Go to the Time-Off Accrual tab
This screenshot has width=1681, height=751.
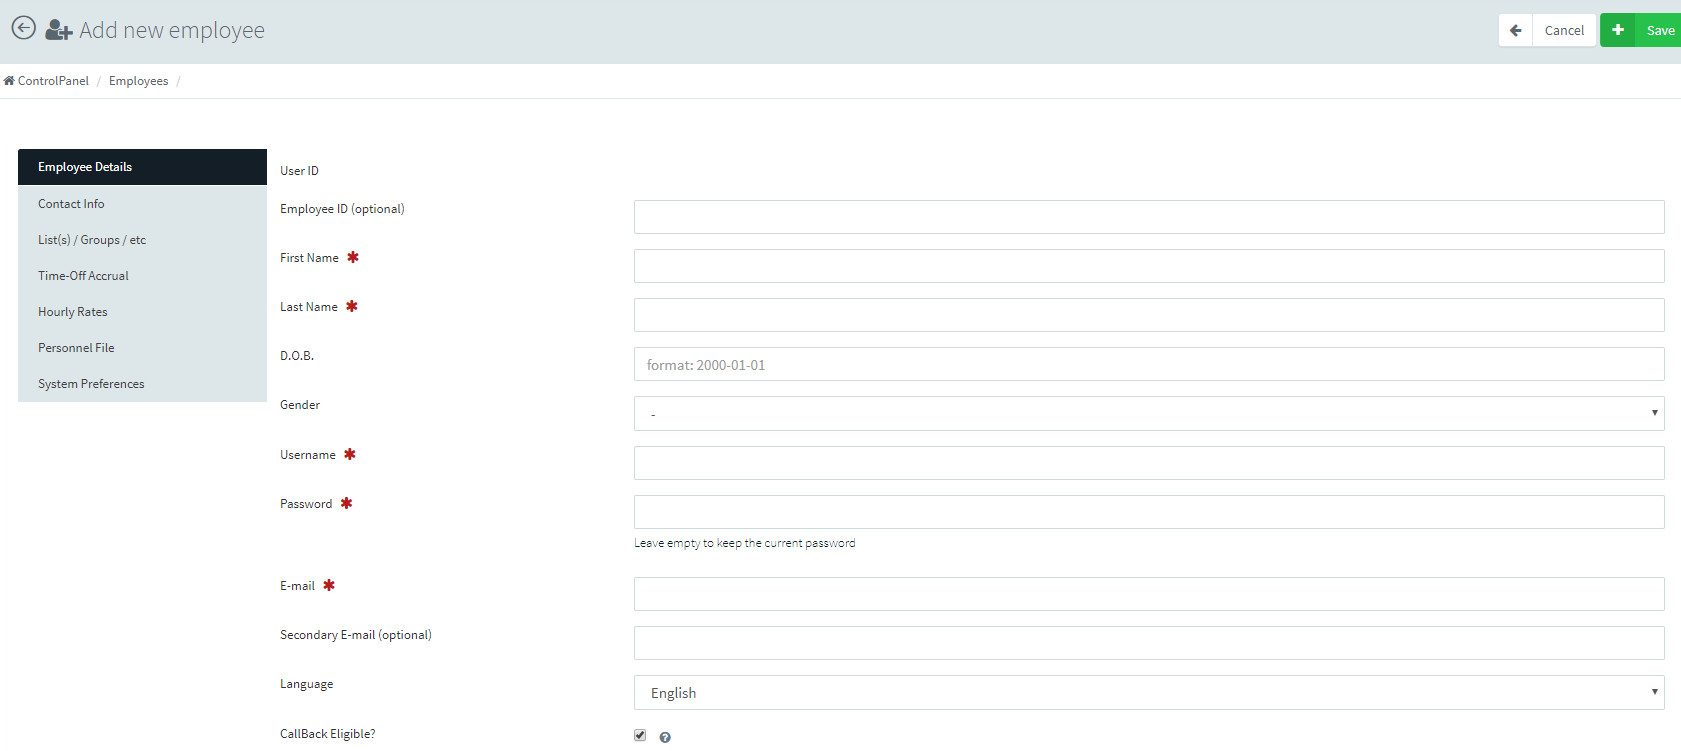(x=142, y=275)
